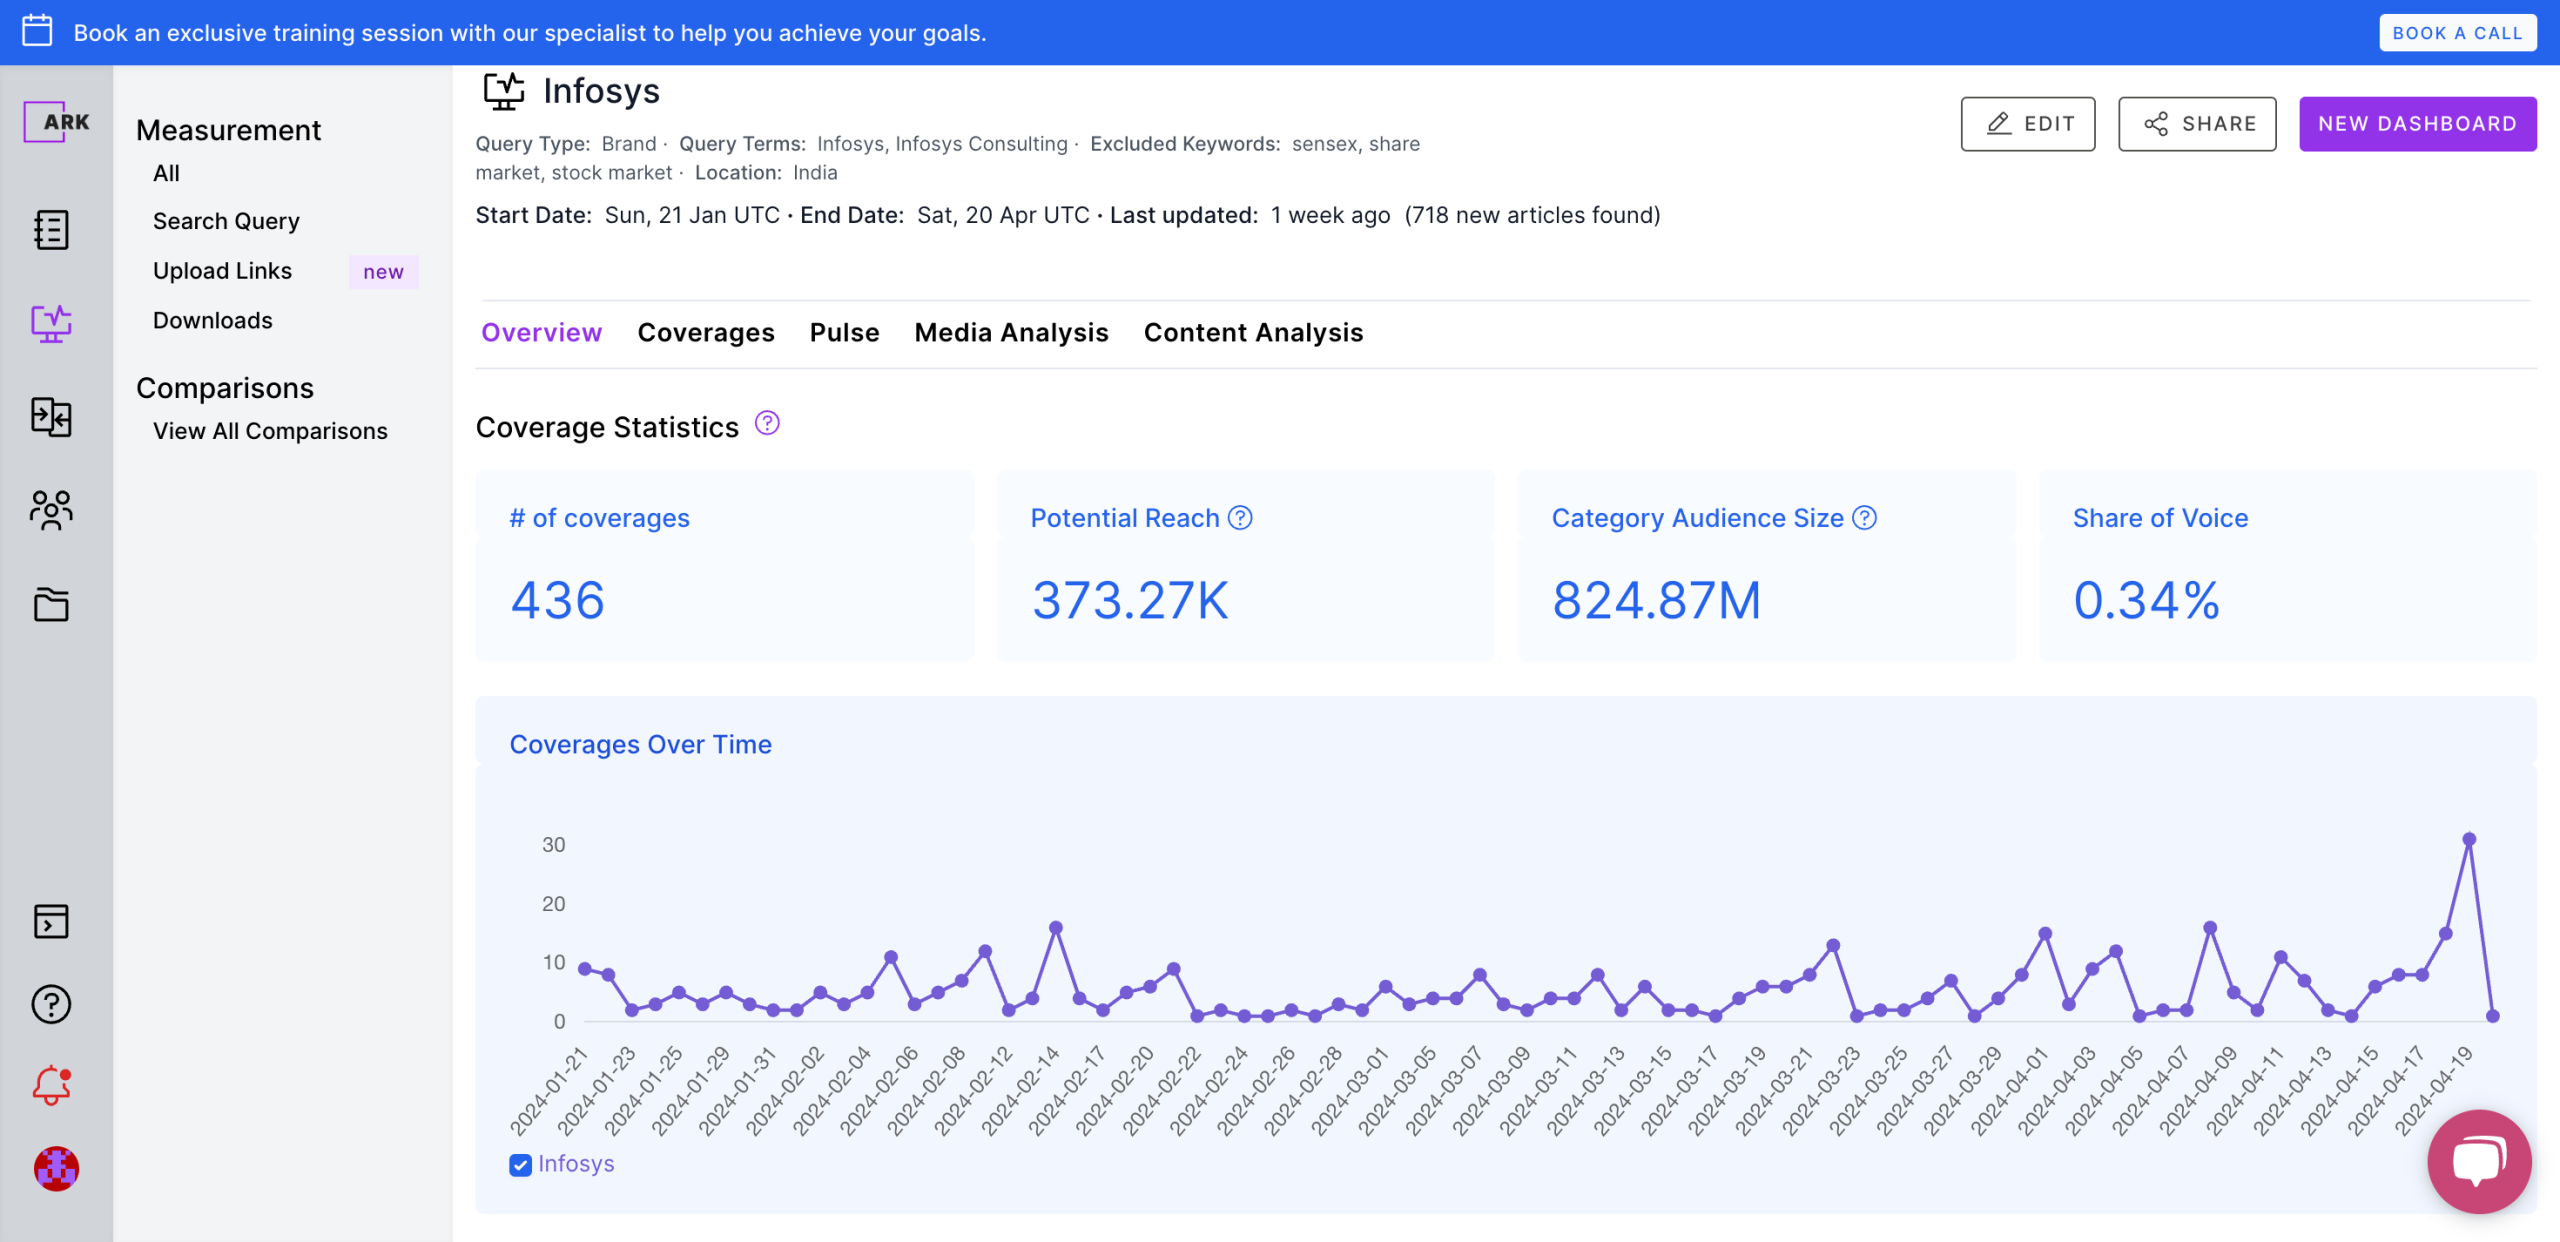Click the '# of coverages' label
Screen dimensions: 2560x1242
600,518
